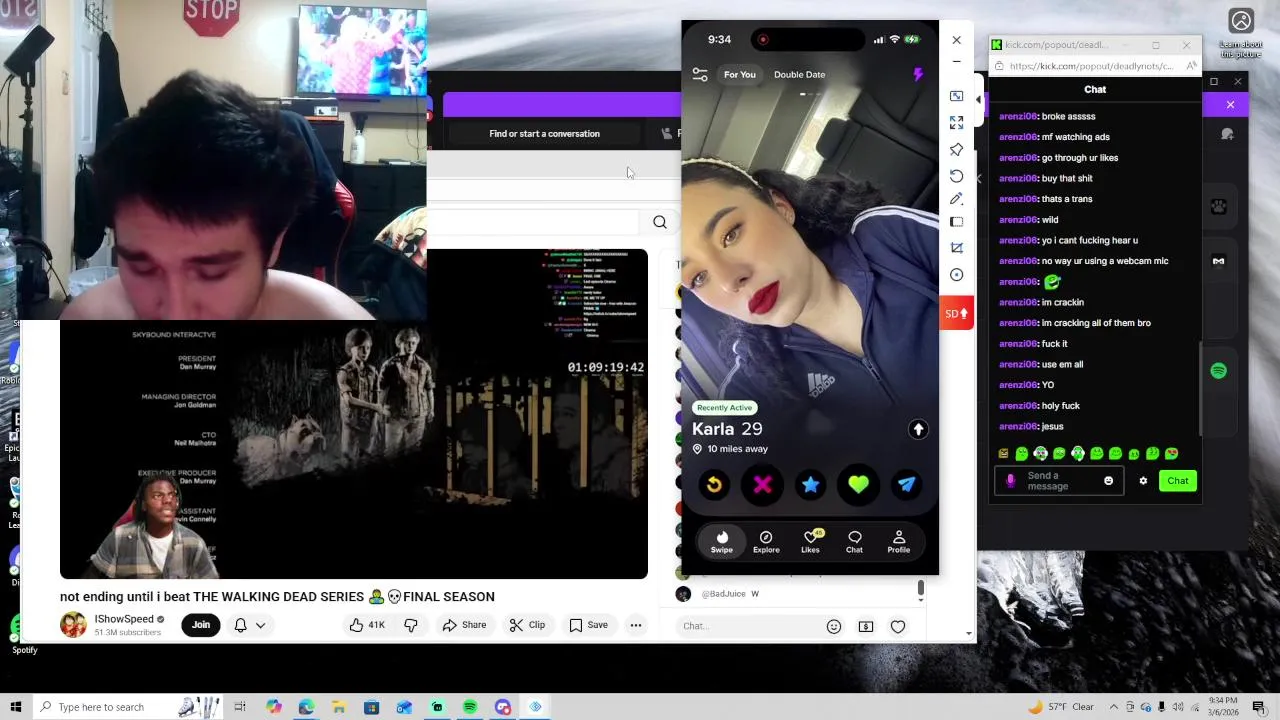
Task: Open Learn about this picture desktop icon
Action: pyautogui.click(x=1241, y=33)
